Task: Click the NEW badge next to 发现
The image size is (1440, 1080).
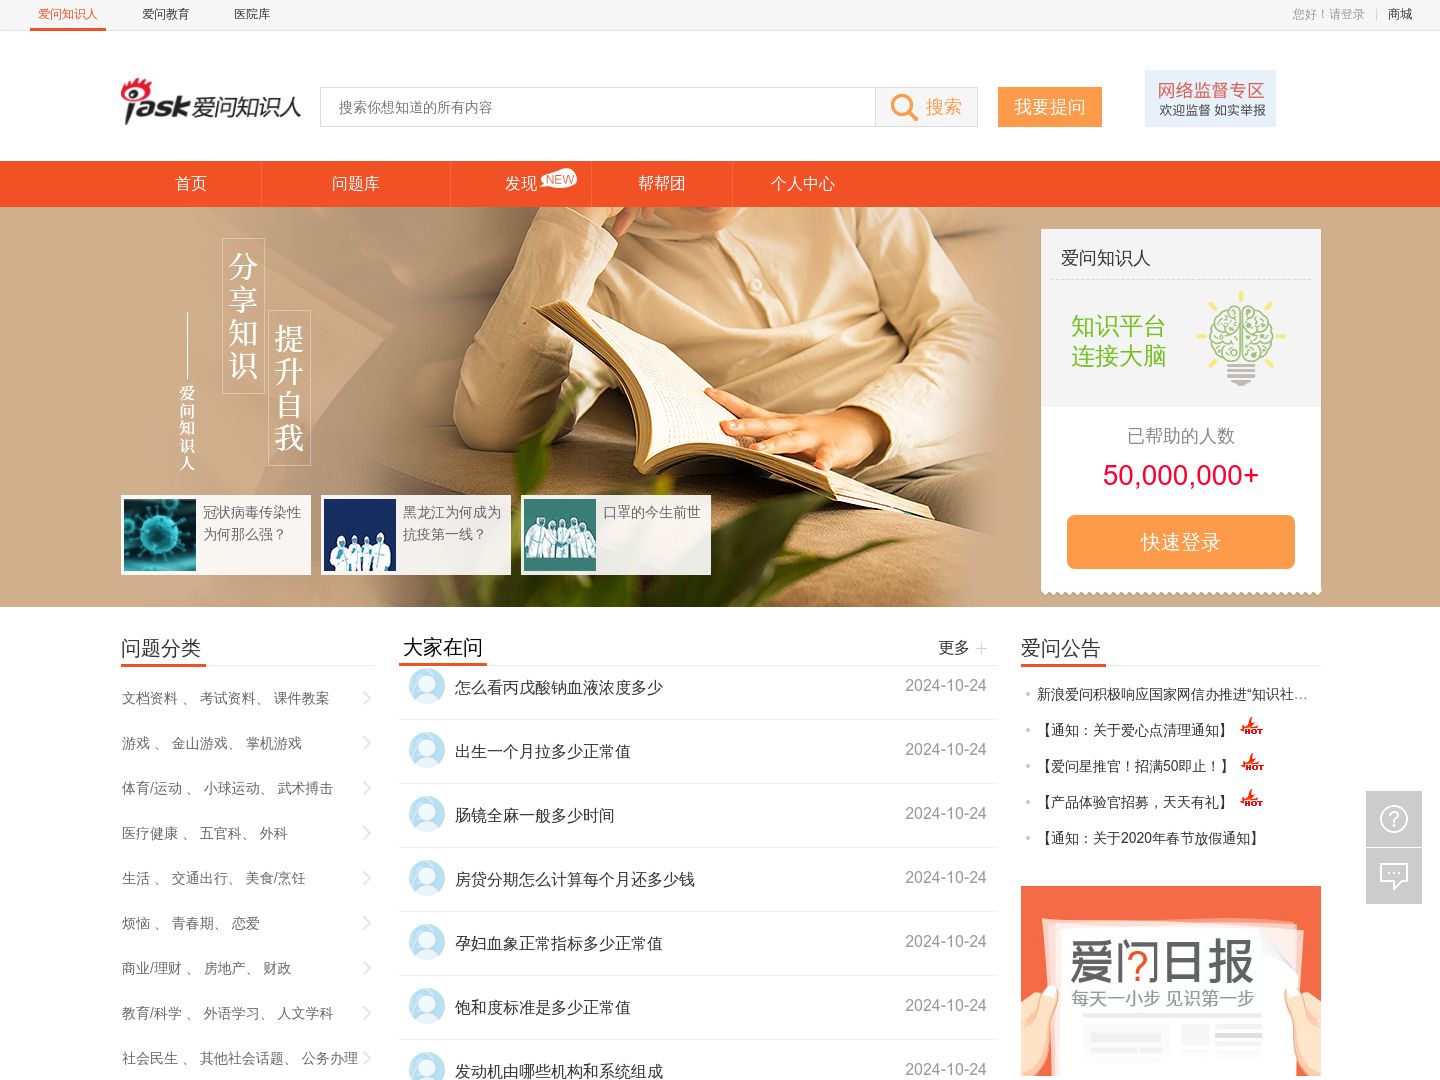Action: click(x=559, y=179)
